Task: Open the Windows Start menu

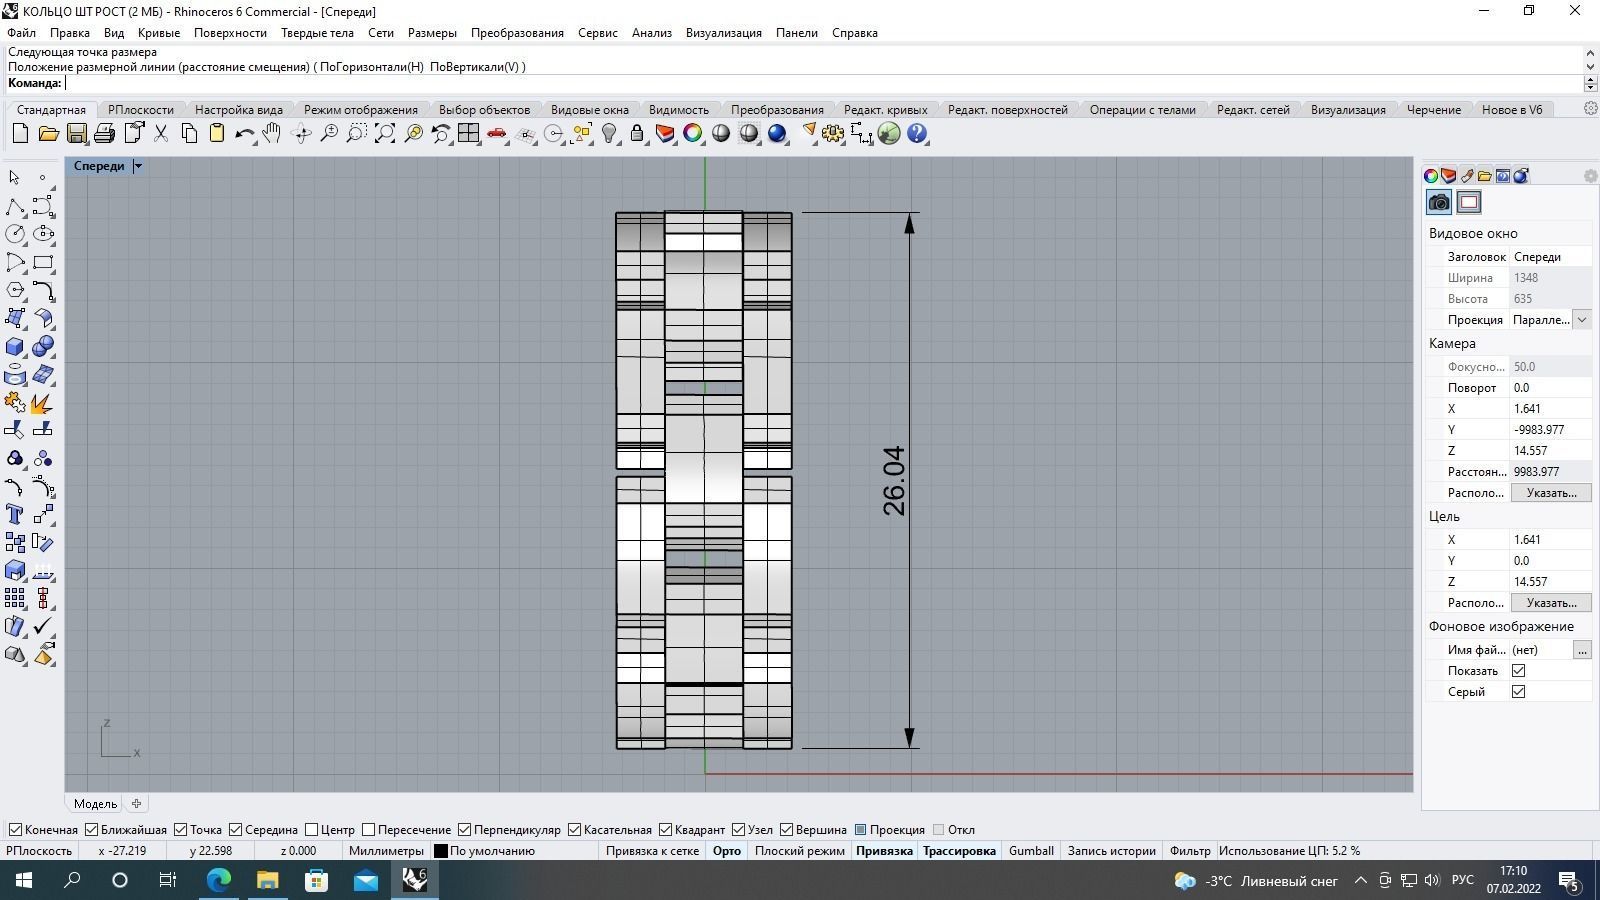Action: coord(22,880)
